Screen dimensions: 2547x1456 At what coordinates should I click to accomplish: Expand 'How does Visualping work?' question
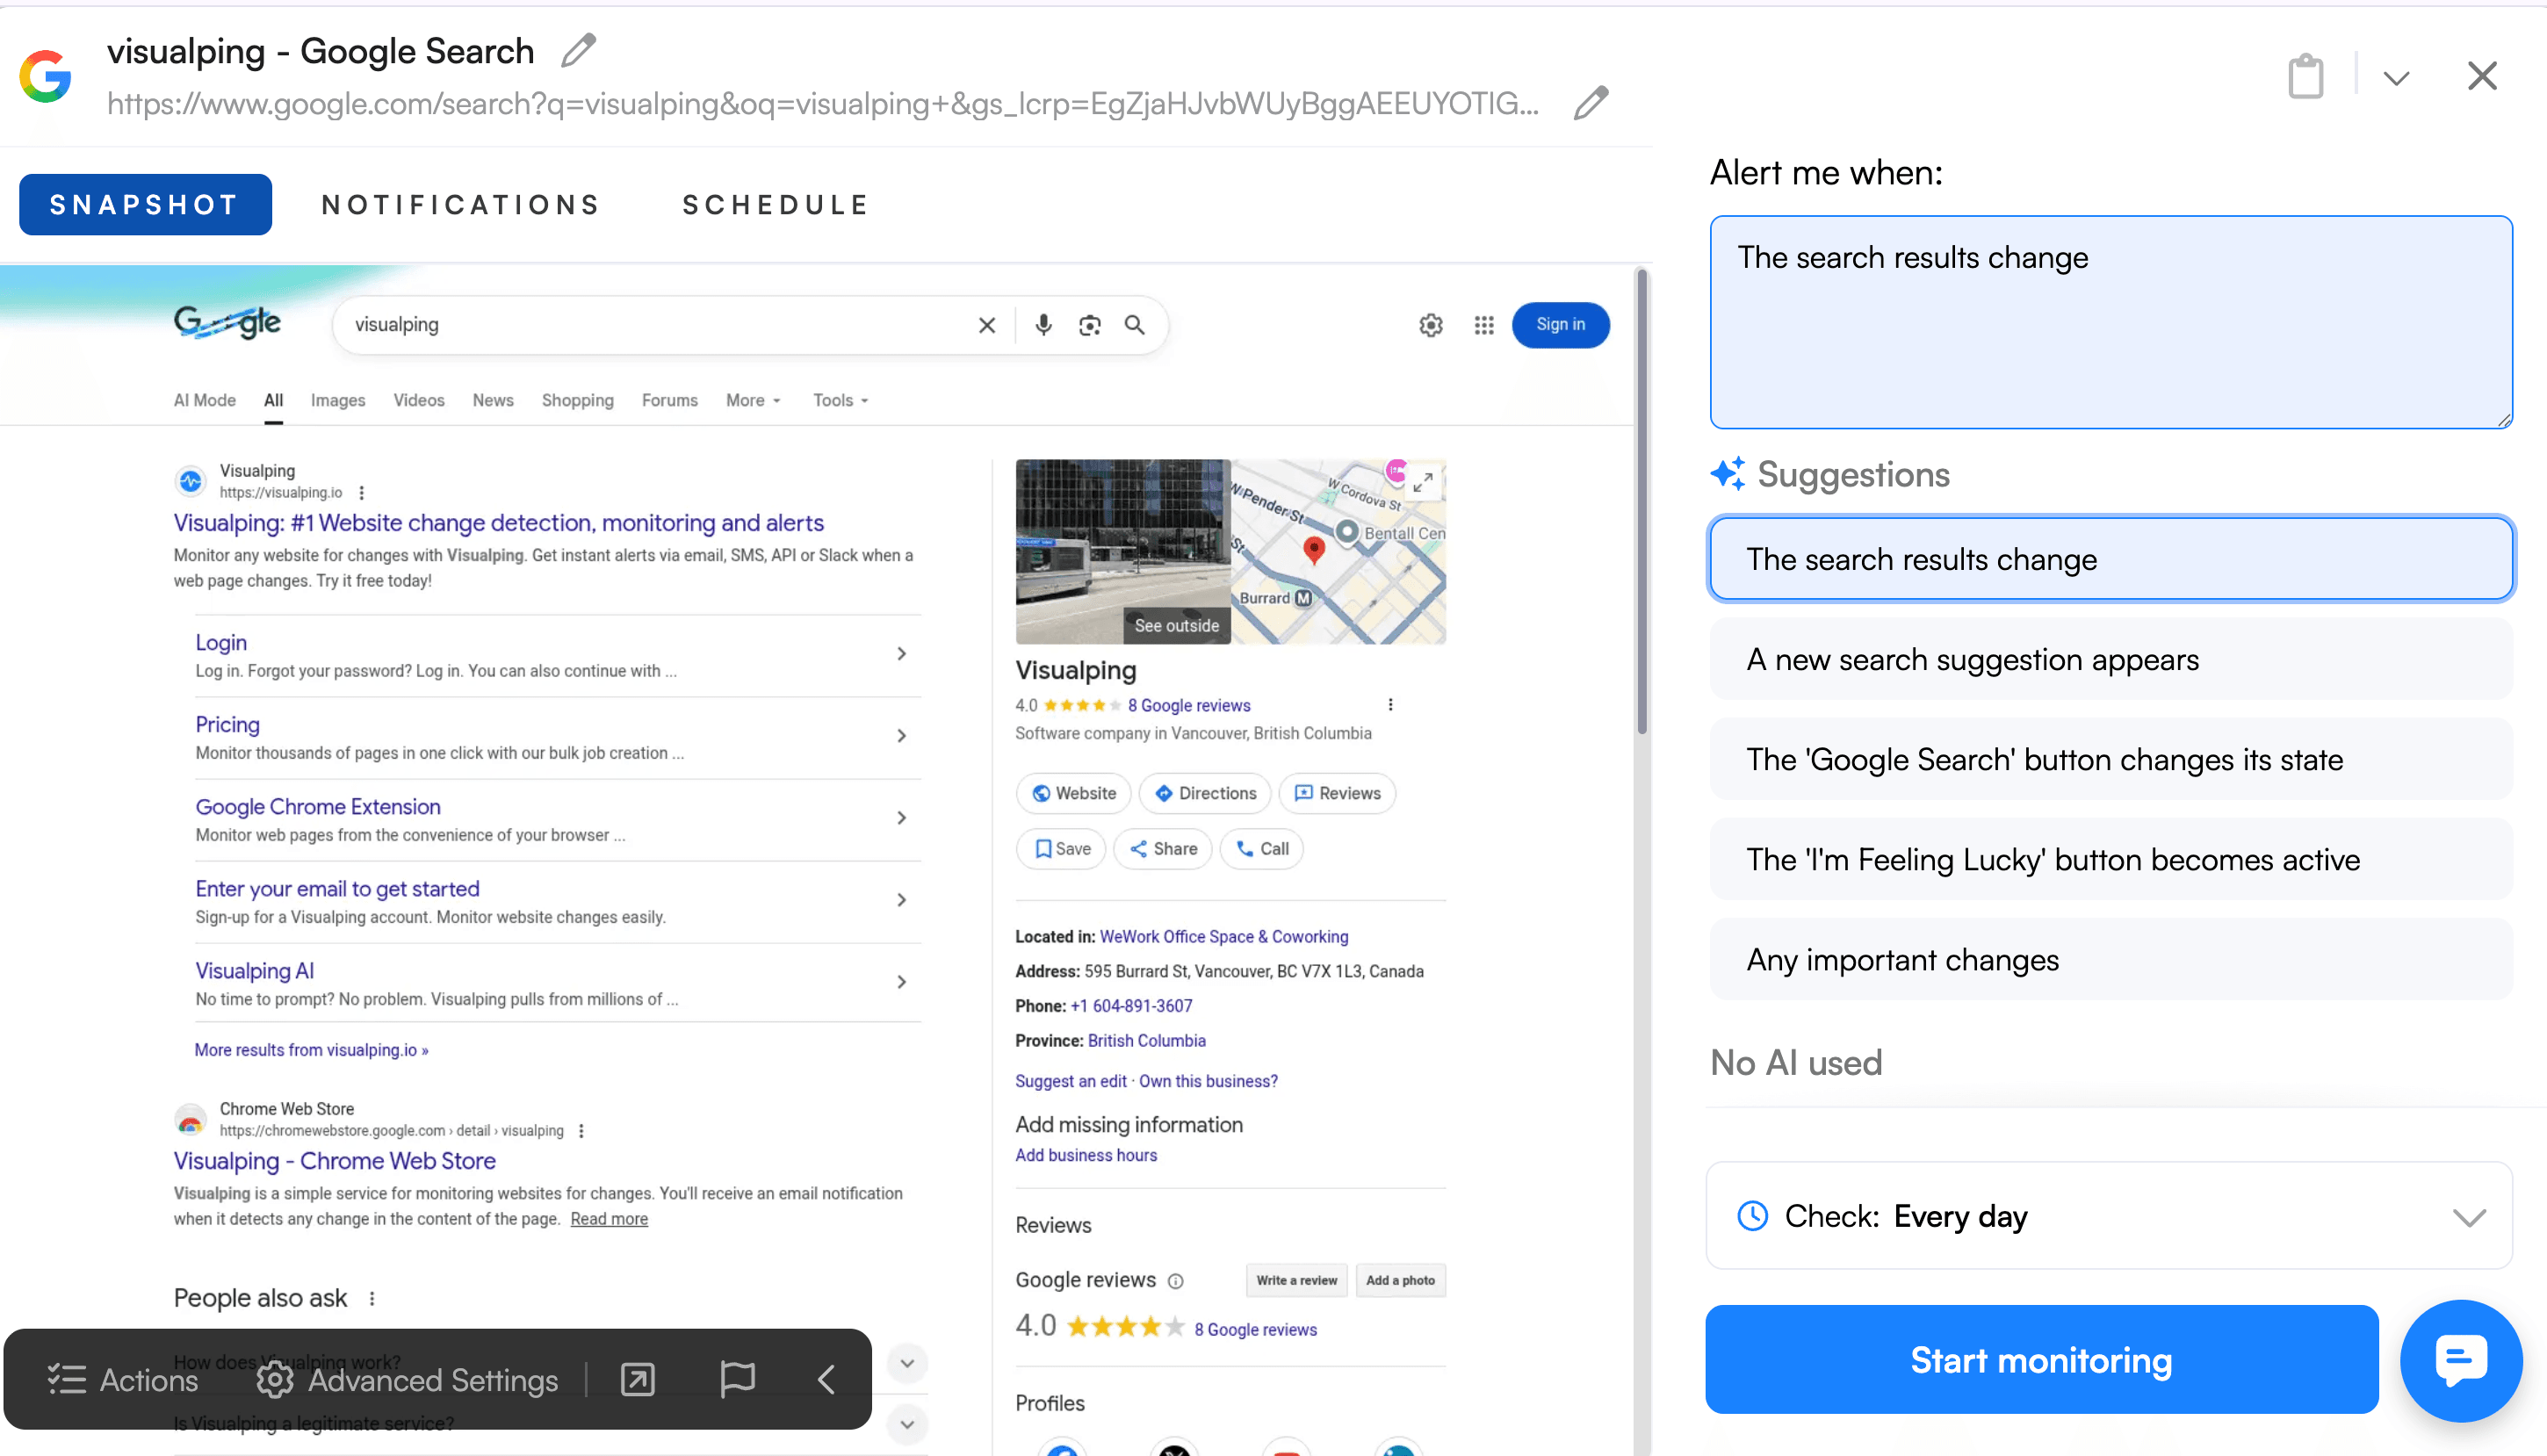[x=906, y=1363]
